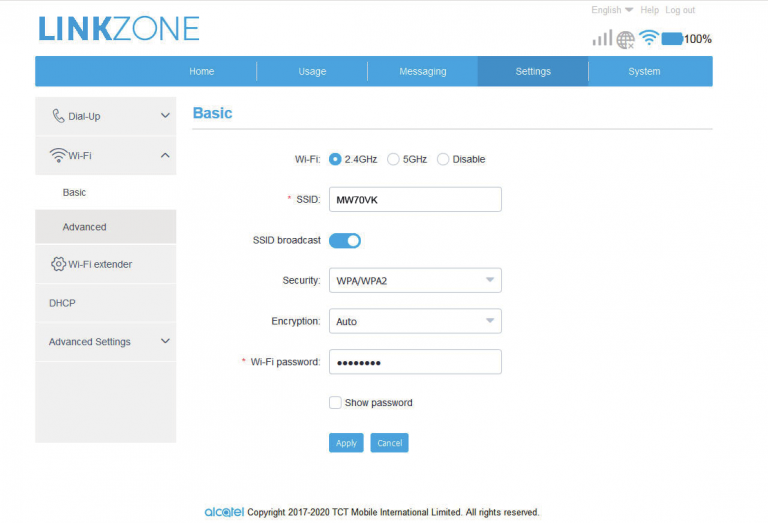Screen dimensions: 768x523
Task: Open the English language selector
Action: [x=612, y=10]
